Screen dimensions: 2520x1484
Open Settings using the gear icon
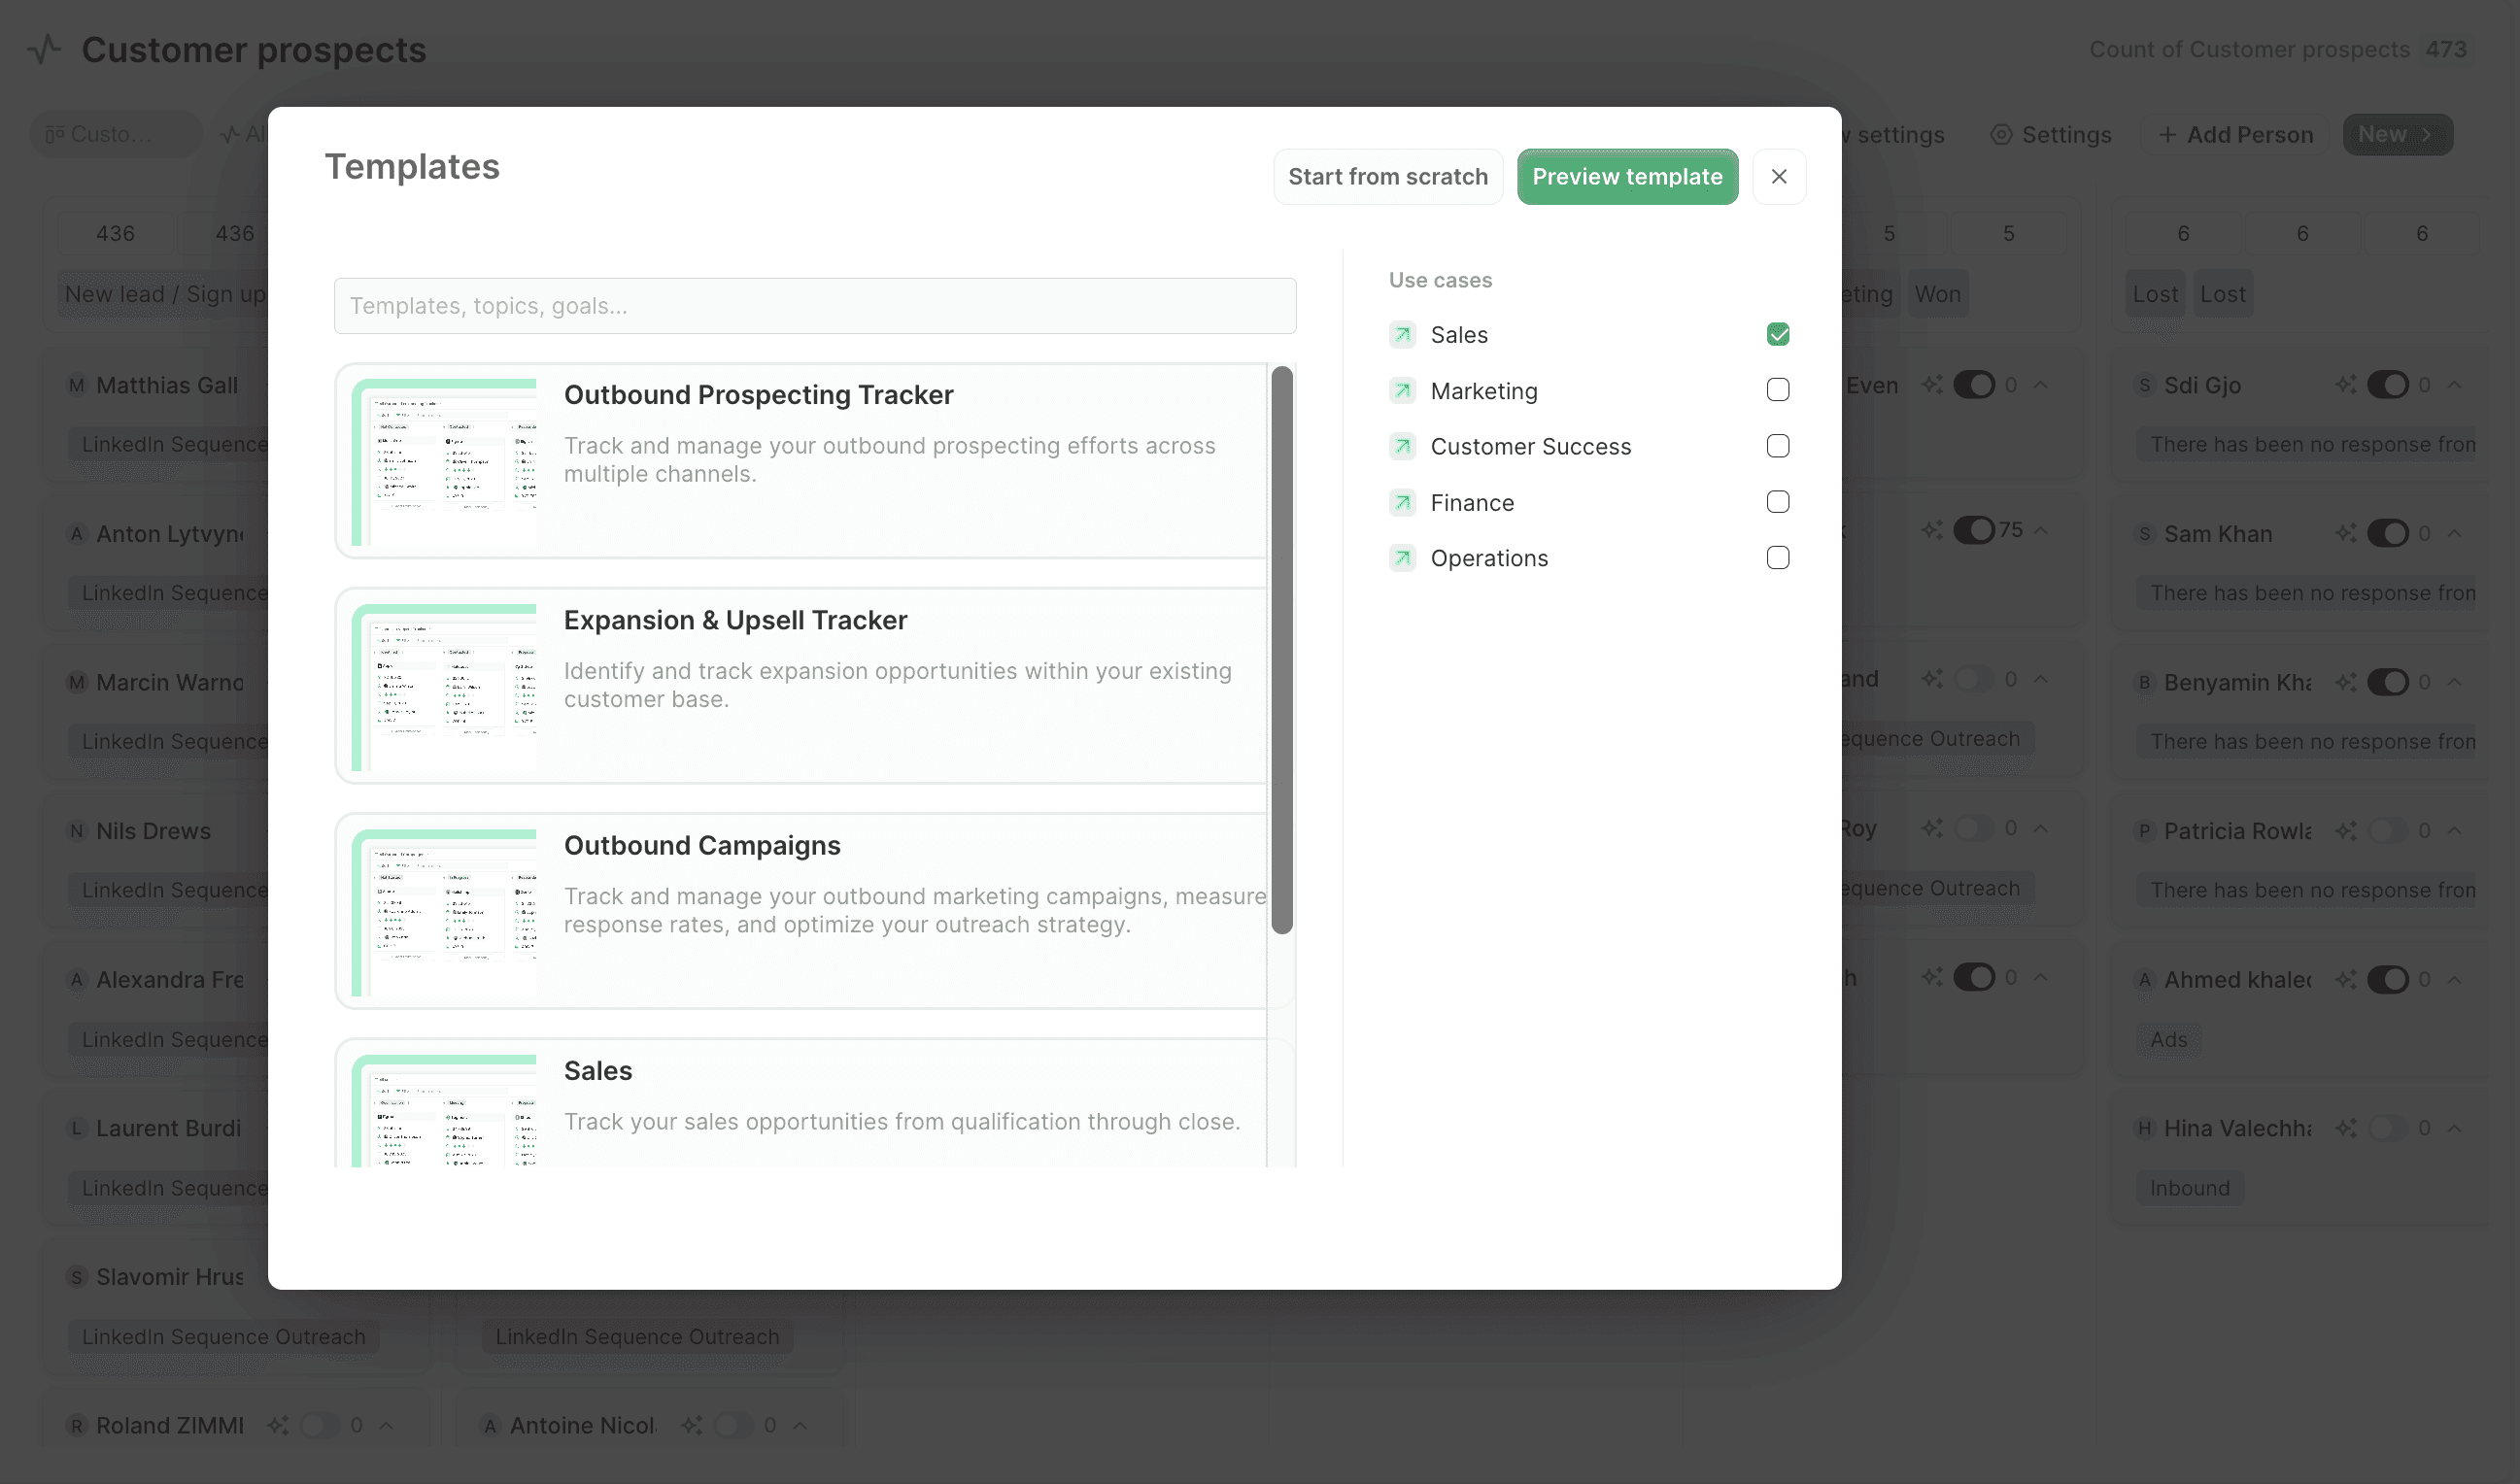click(2001, 134)
